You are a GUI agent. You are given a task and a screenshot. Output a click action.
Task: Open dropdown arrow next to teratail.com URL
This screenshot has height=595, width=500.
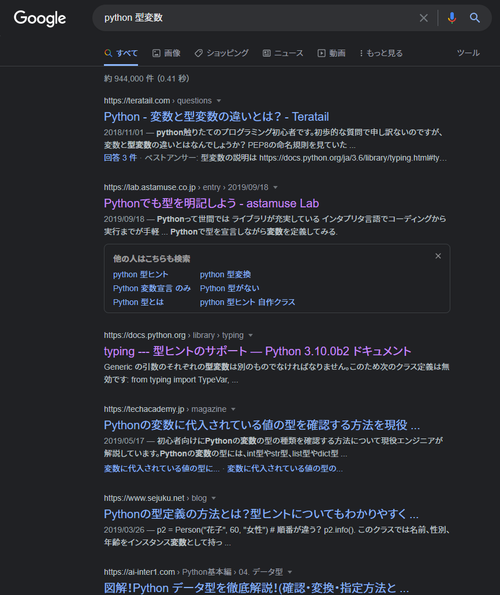point(219,101)
